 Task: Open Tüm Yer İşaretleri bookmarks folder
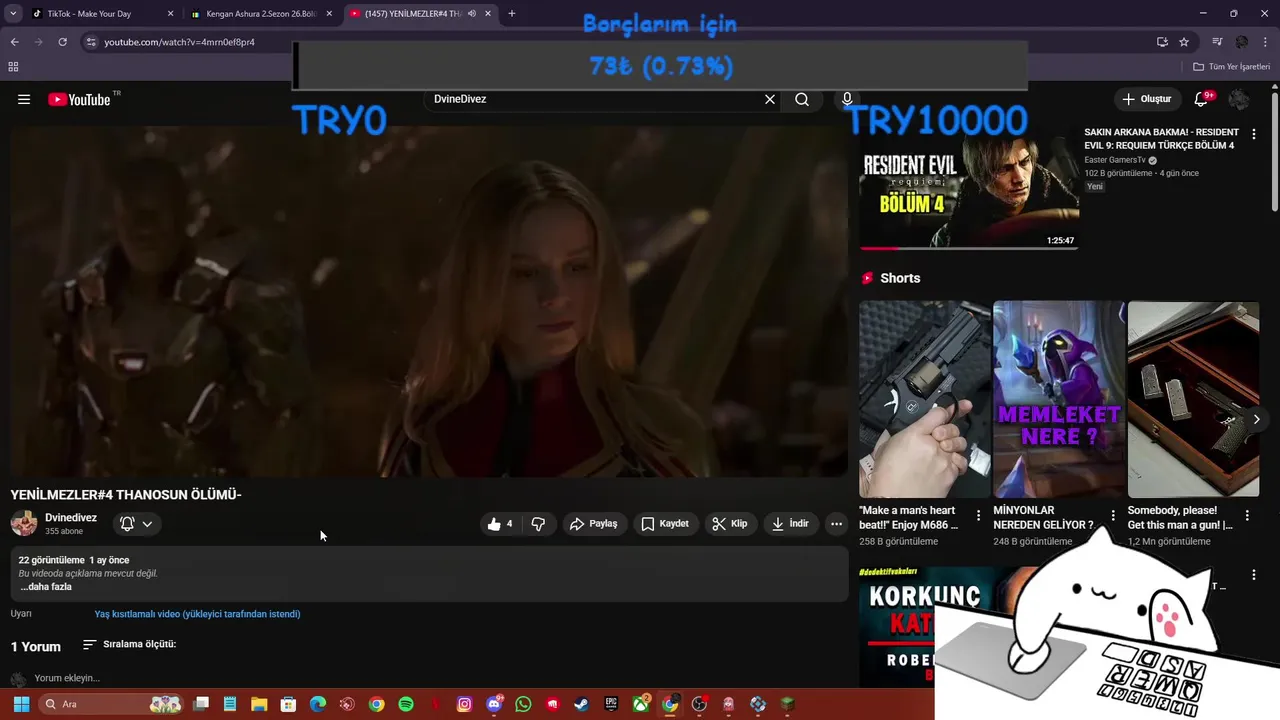1231,67
